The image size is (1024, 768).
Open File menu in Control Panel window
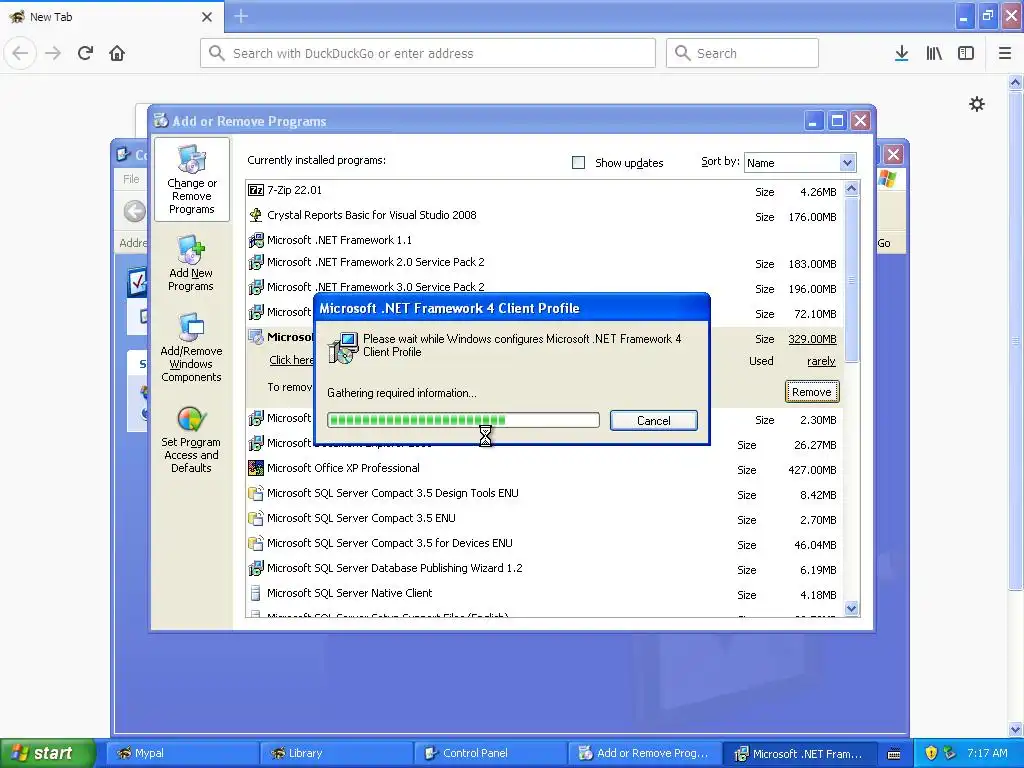point(131,179)
